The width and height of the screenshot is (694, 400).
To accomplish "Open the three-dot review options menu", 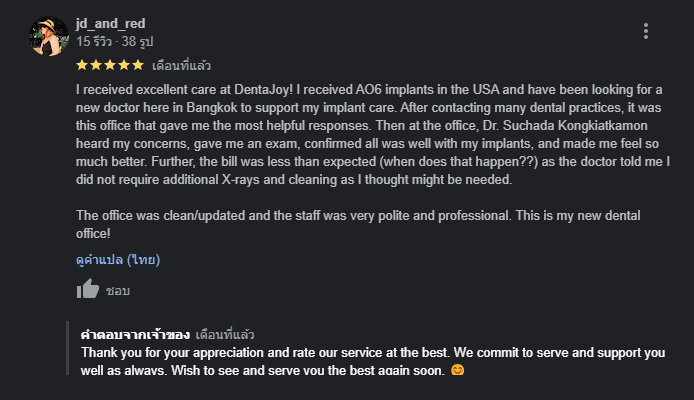I will pyautogui.click(x=646, y=31).
